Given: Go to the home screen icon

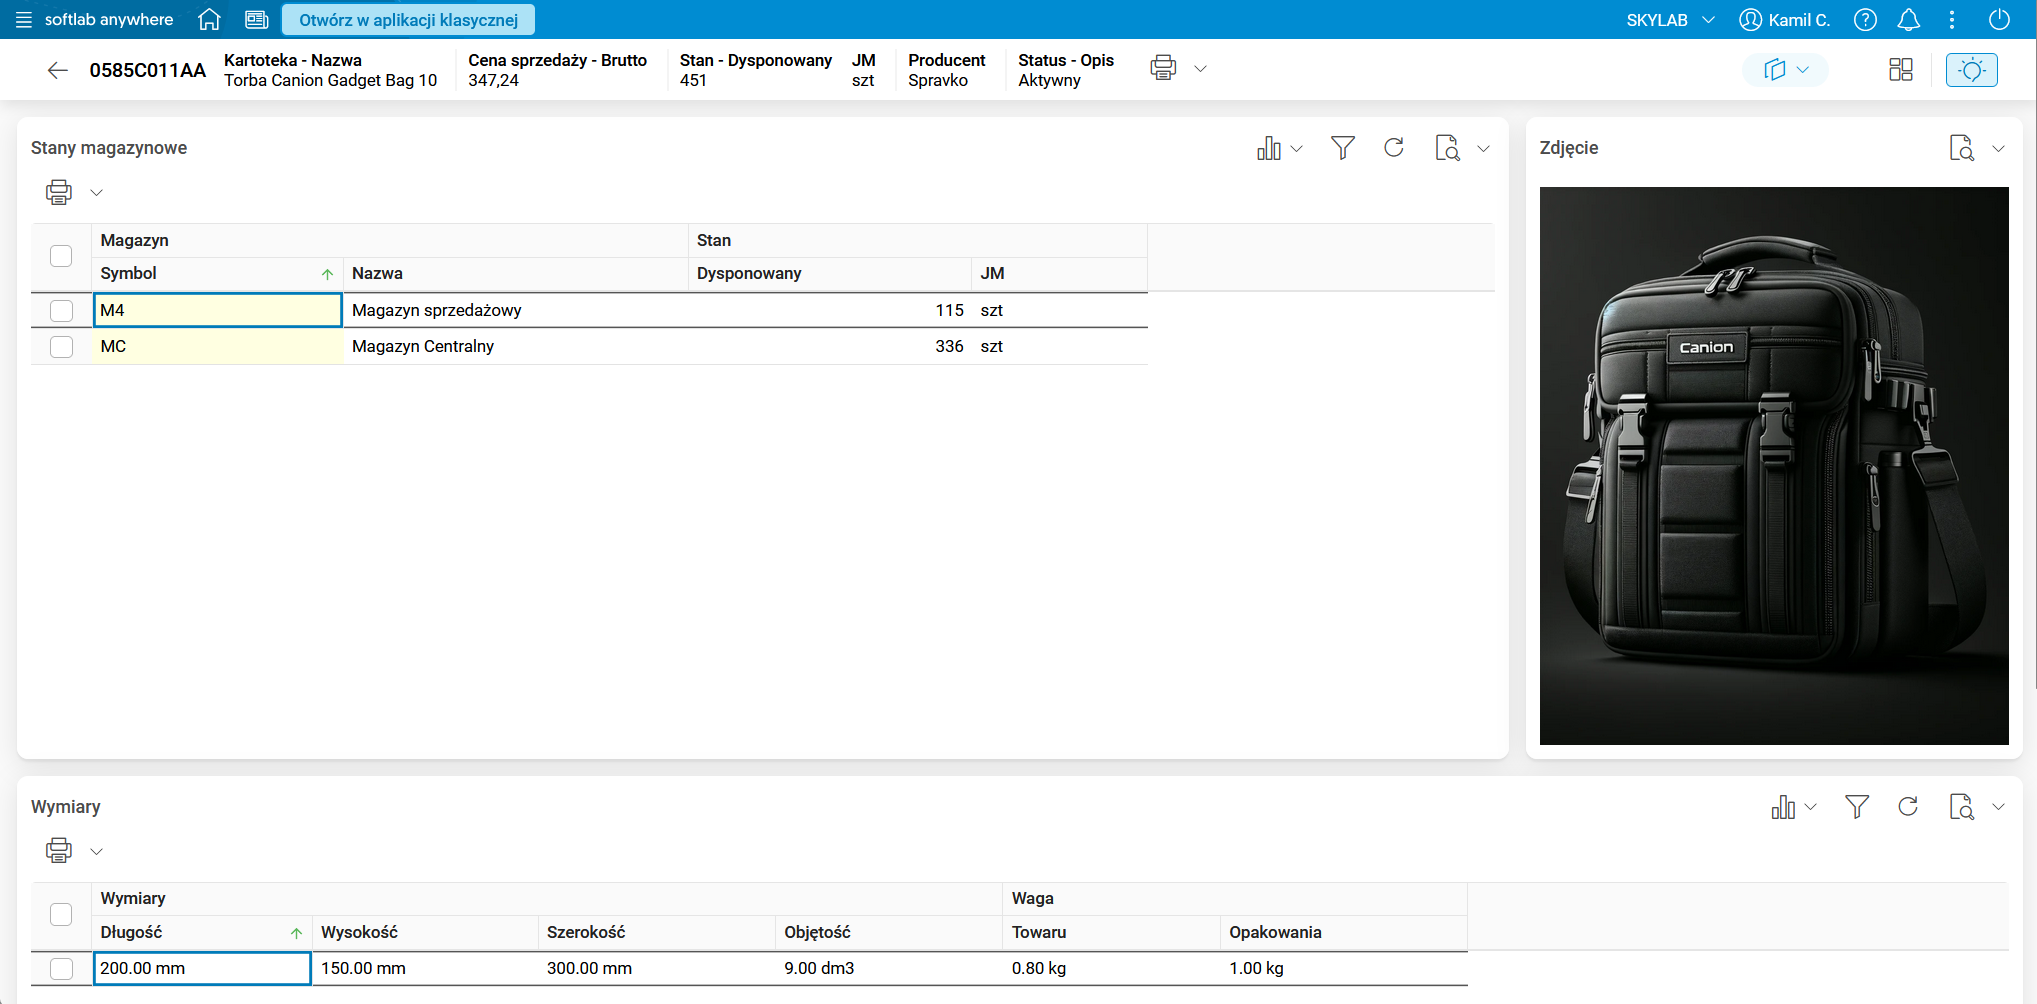Looking at the screenshot, I should 209,20.
